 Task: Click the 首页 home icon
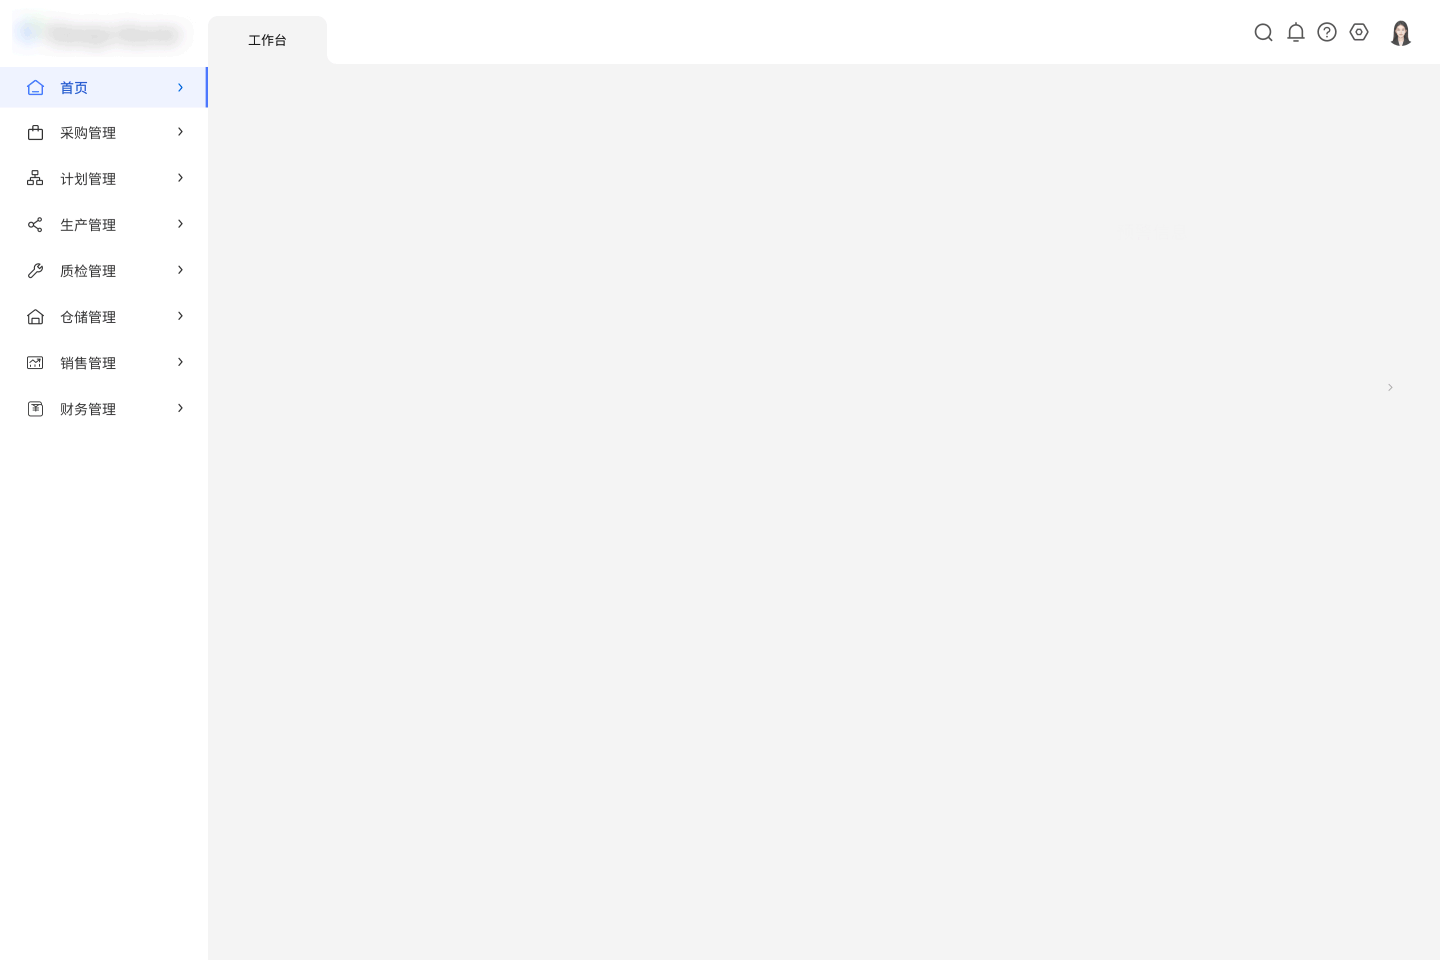35,88
